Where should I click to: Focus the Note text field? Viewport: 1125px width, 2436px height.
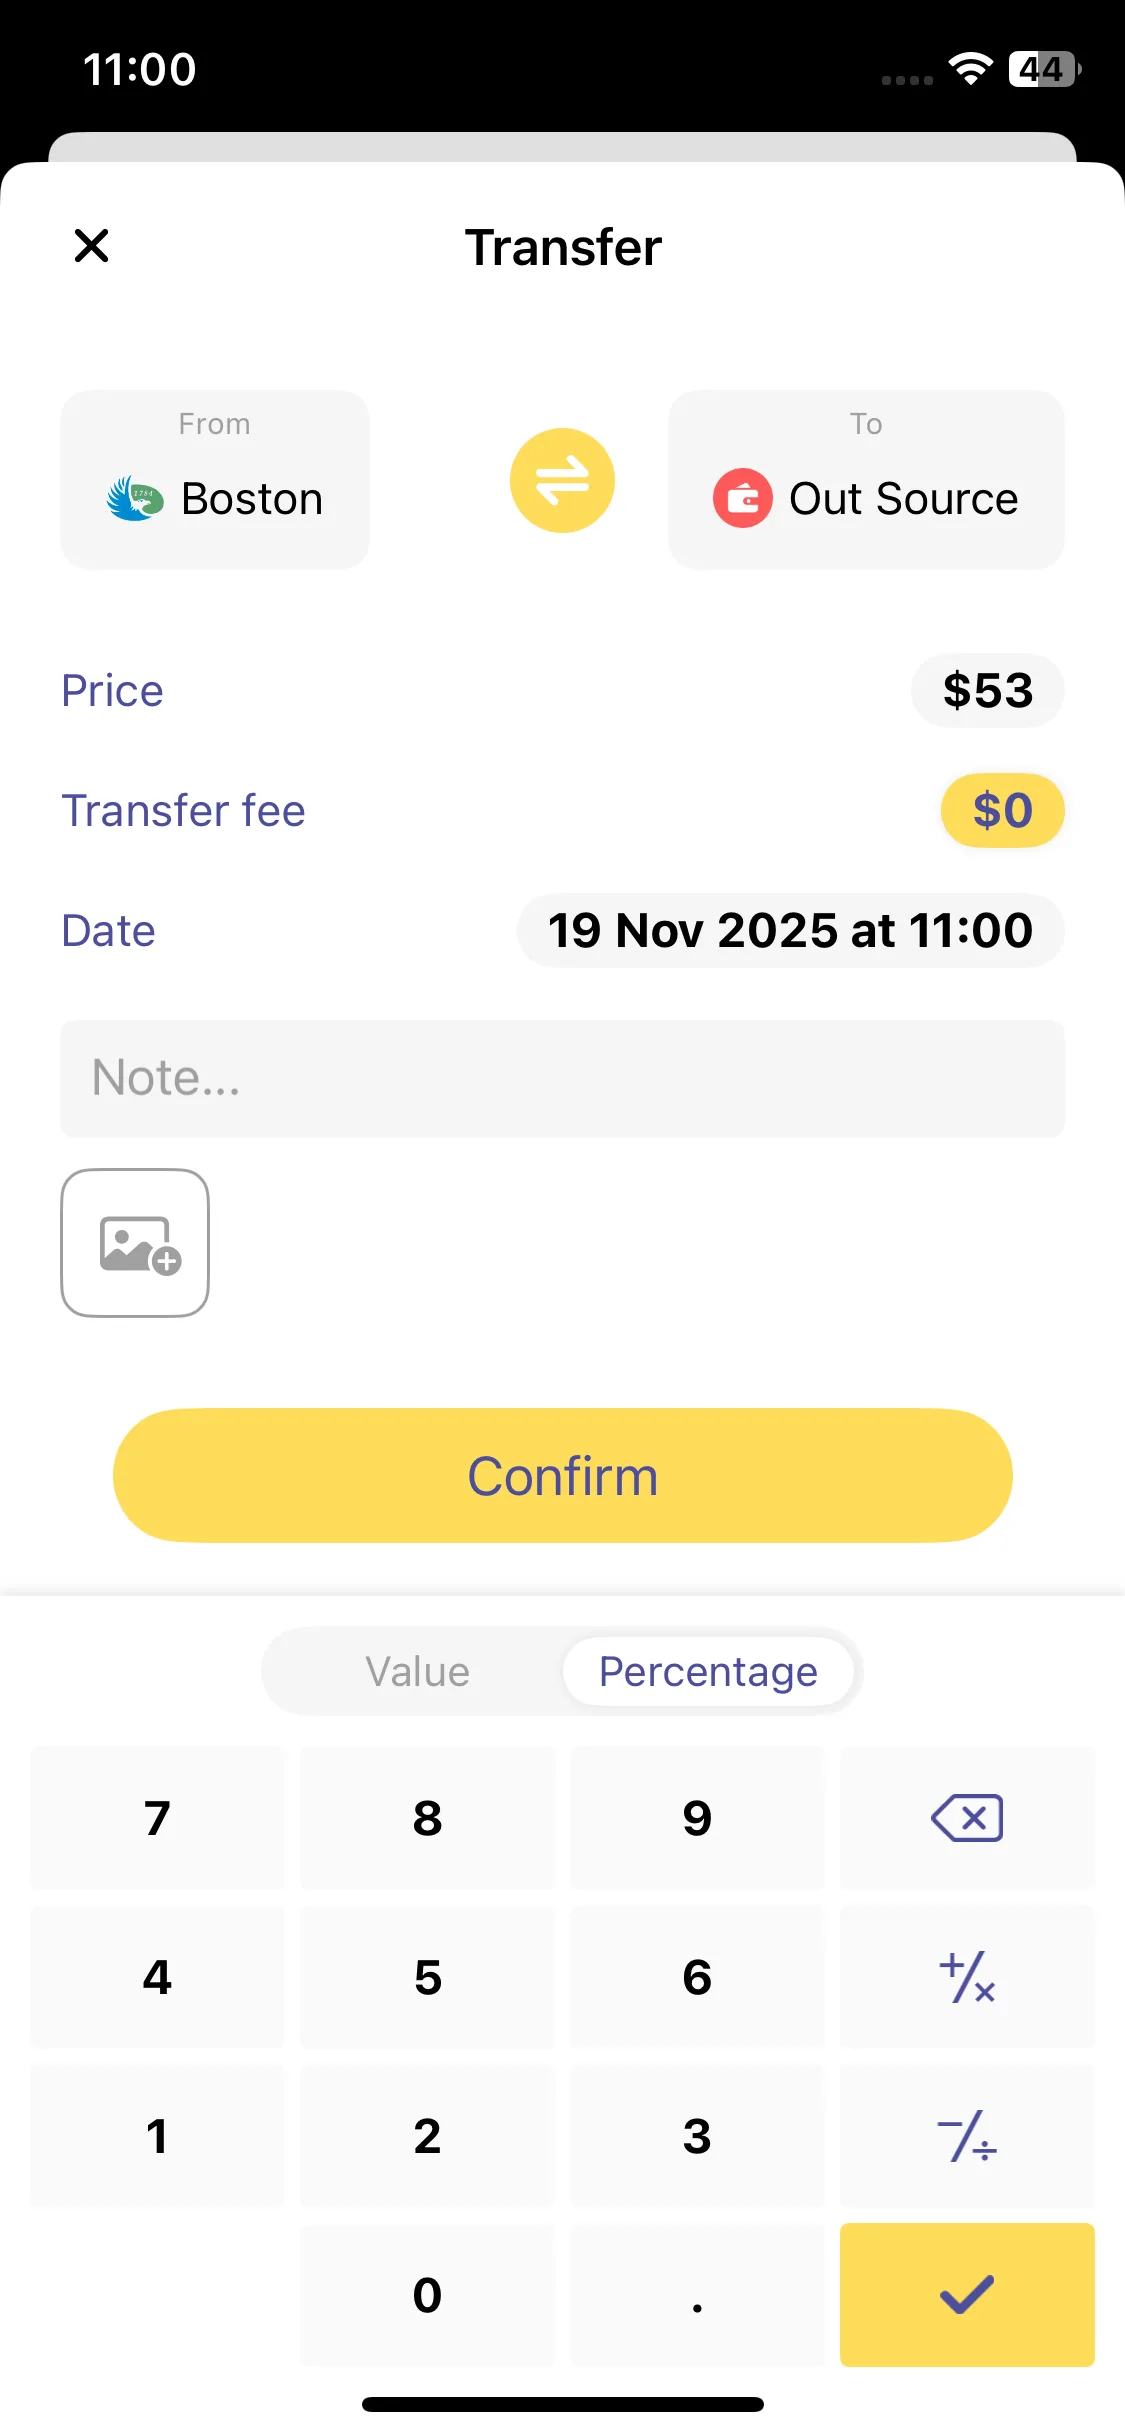coord(562,1078)
